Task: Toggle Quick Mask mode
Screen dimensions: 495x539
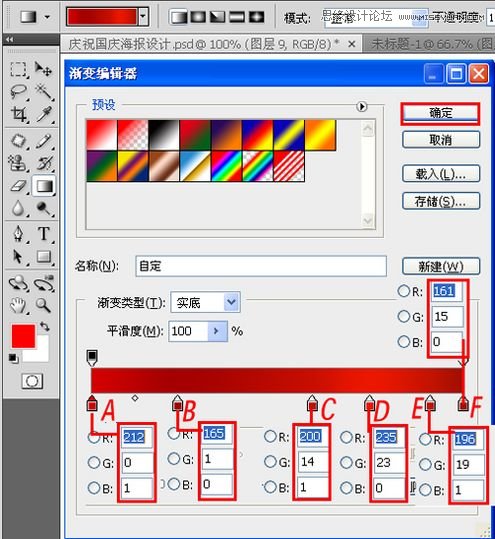Action: (x=32, y=381)
